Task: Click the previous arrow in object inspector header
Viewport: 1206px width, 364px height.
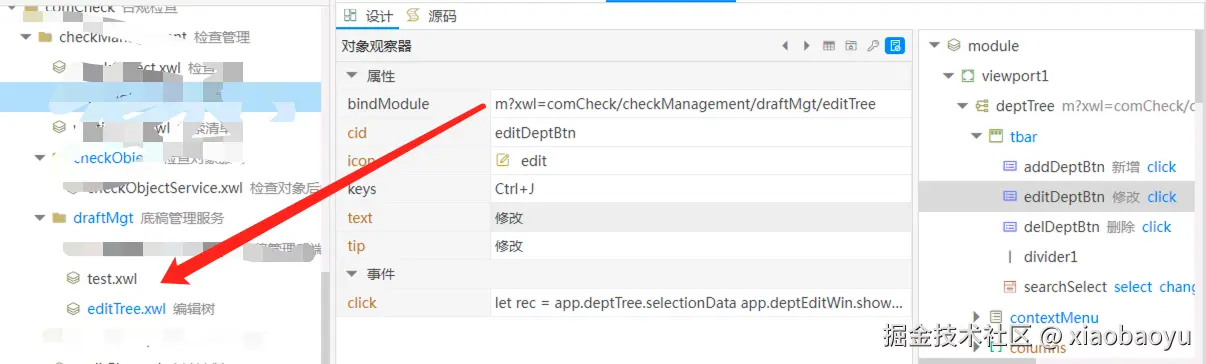Action: (x=785, y=46)
